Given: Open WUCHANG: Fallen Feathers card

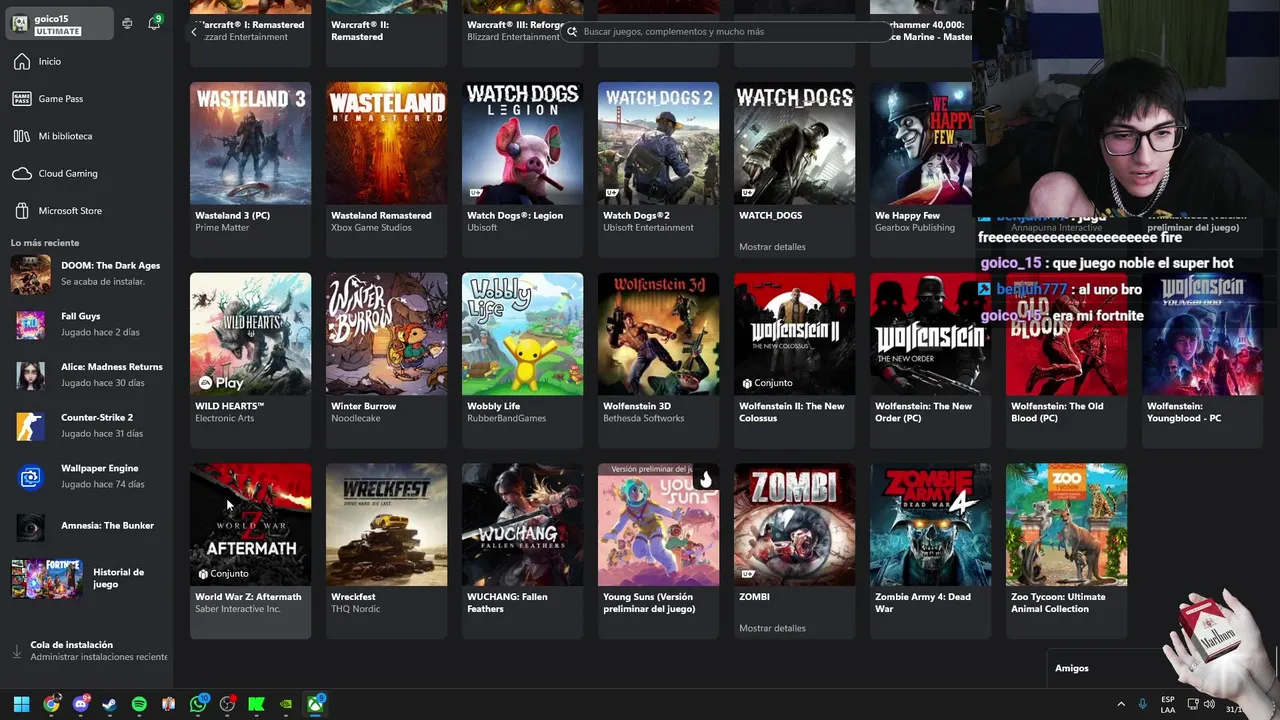Looking at the screenshot, I should (x=522, y=551).
